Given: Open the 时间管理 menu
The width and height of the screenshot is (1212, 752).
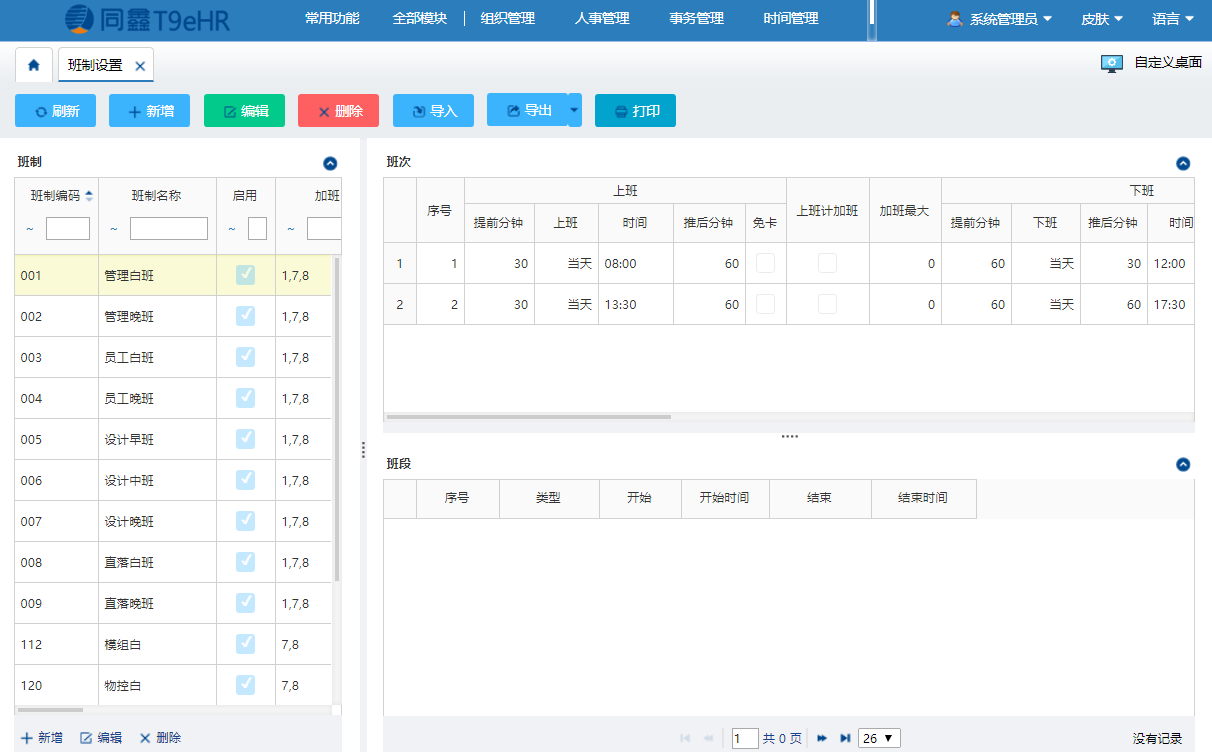Looking at the screenshot, I should coord(790,18).
